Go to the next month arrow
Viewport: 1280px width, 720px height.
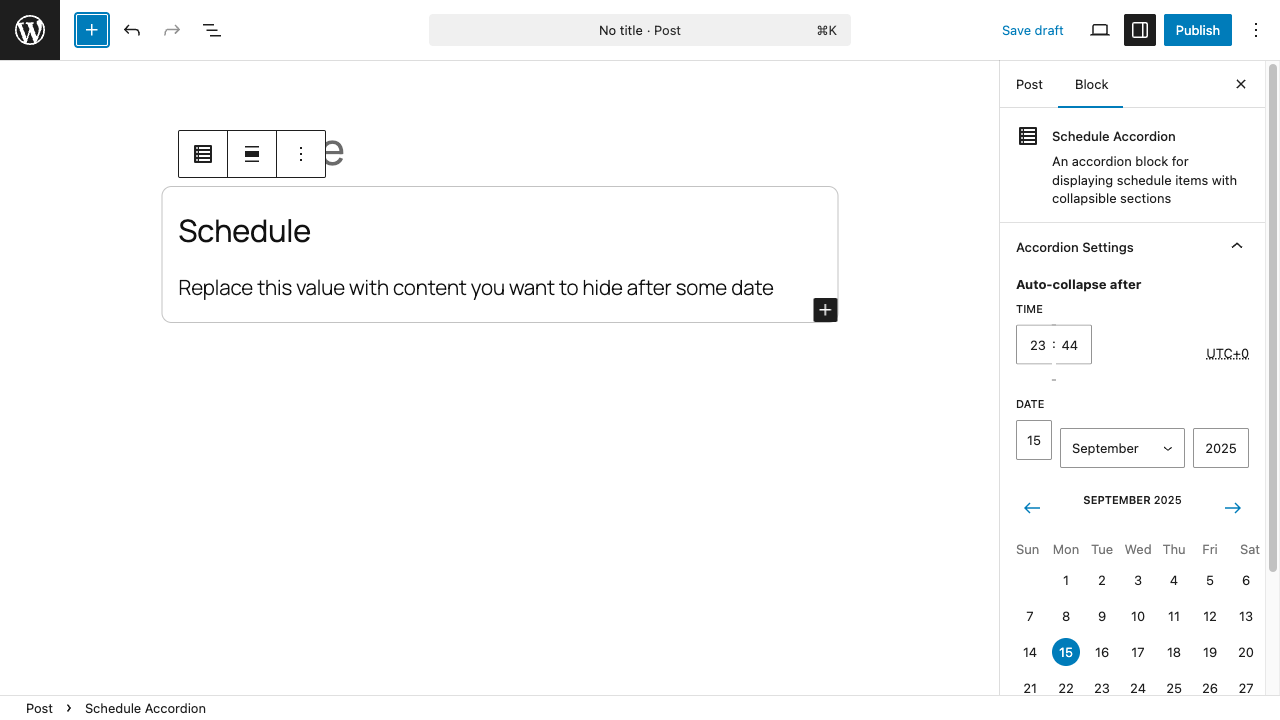1233,508
